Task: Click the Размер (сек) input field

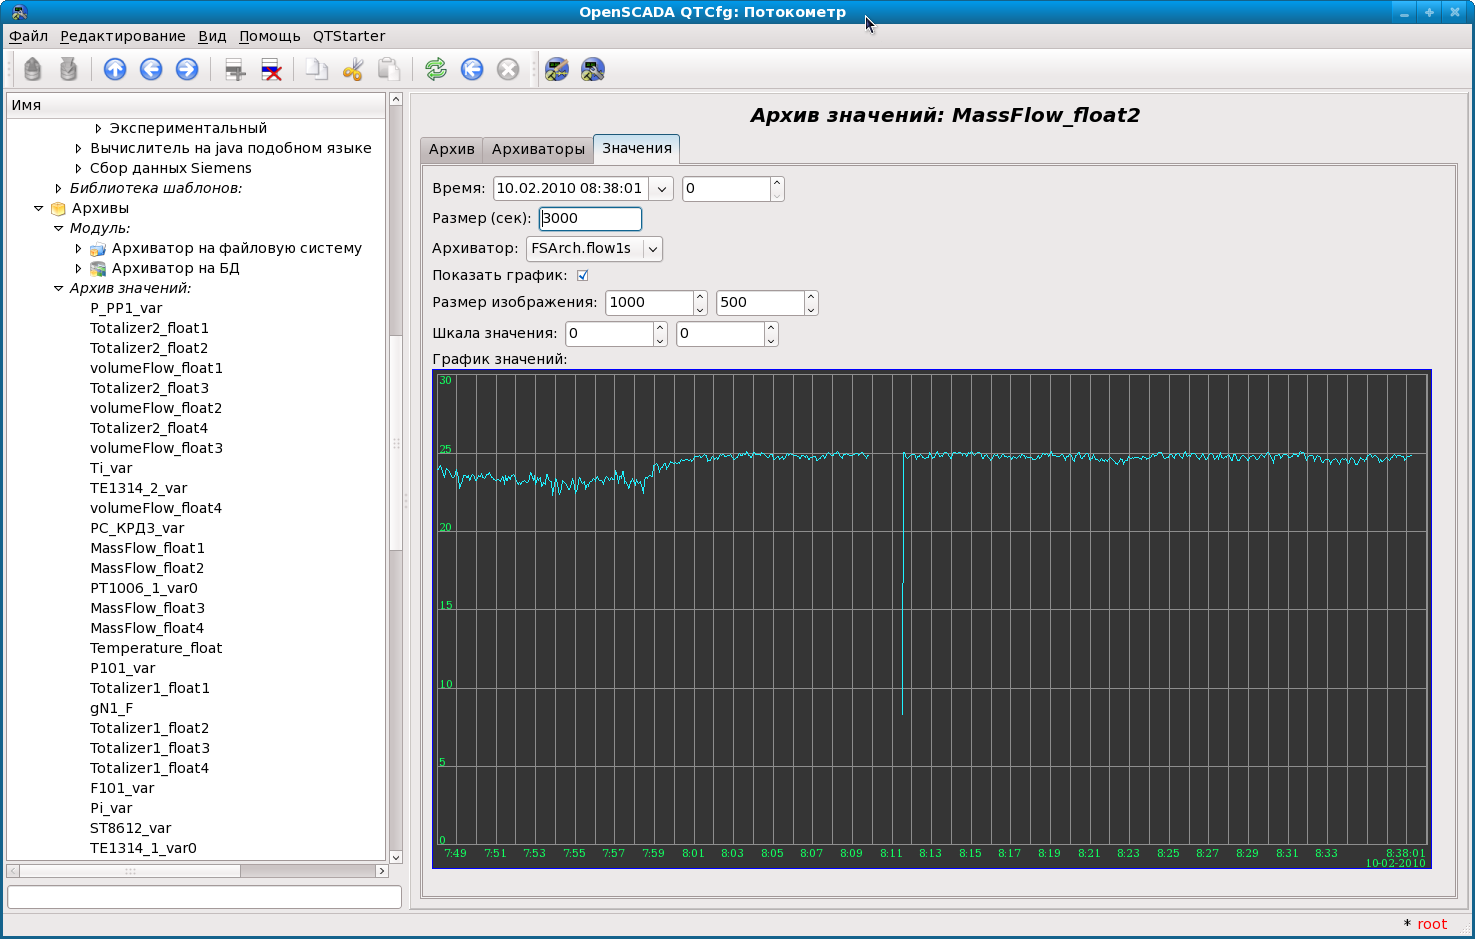Action: pyautogui.click(x=590, y=218)
